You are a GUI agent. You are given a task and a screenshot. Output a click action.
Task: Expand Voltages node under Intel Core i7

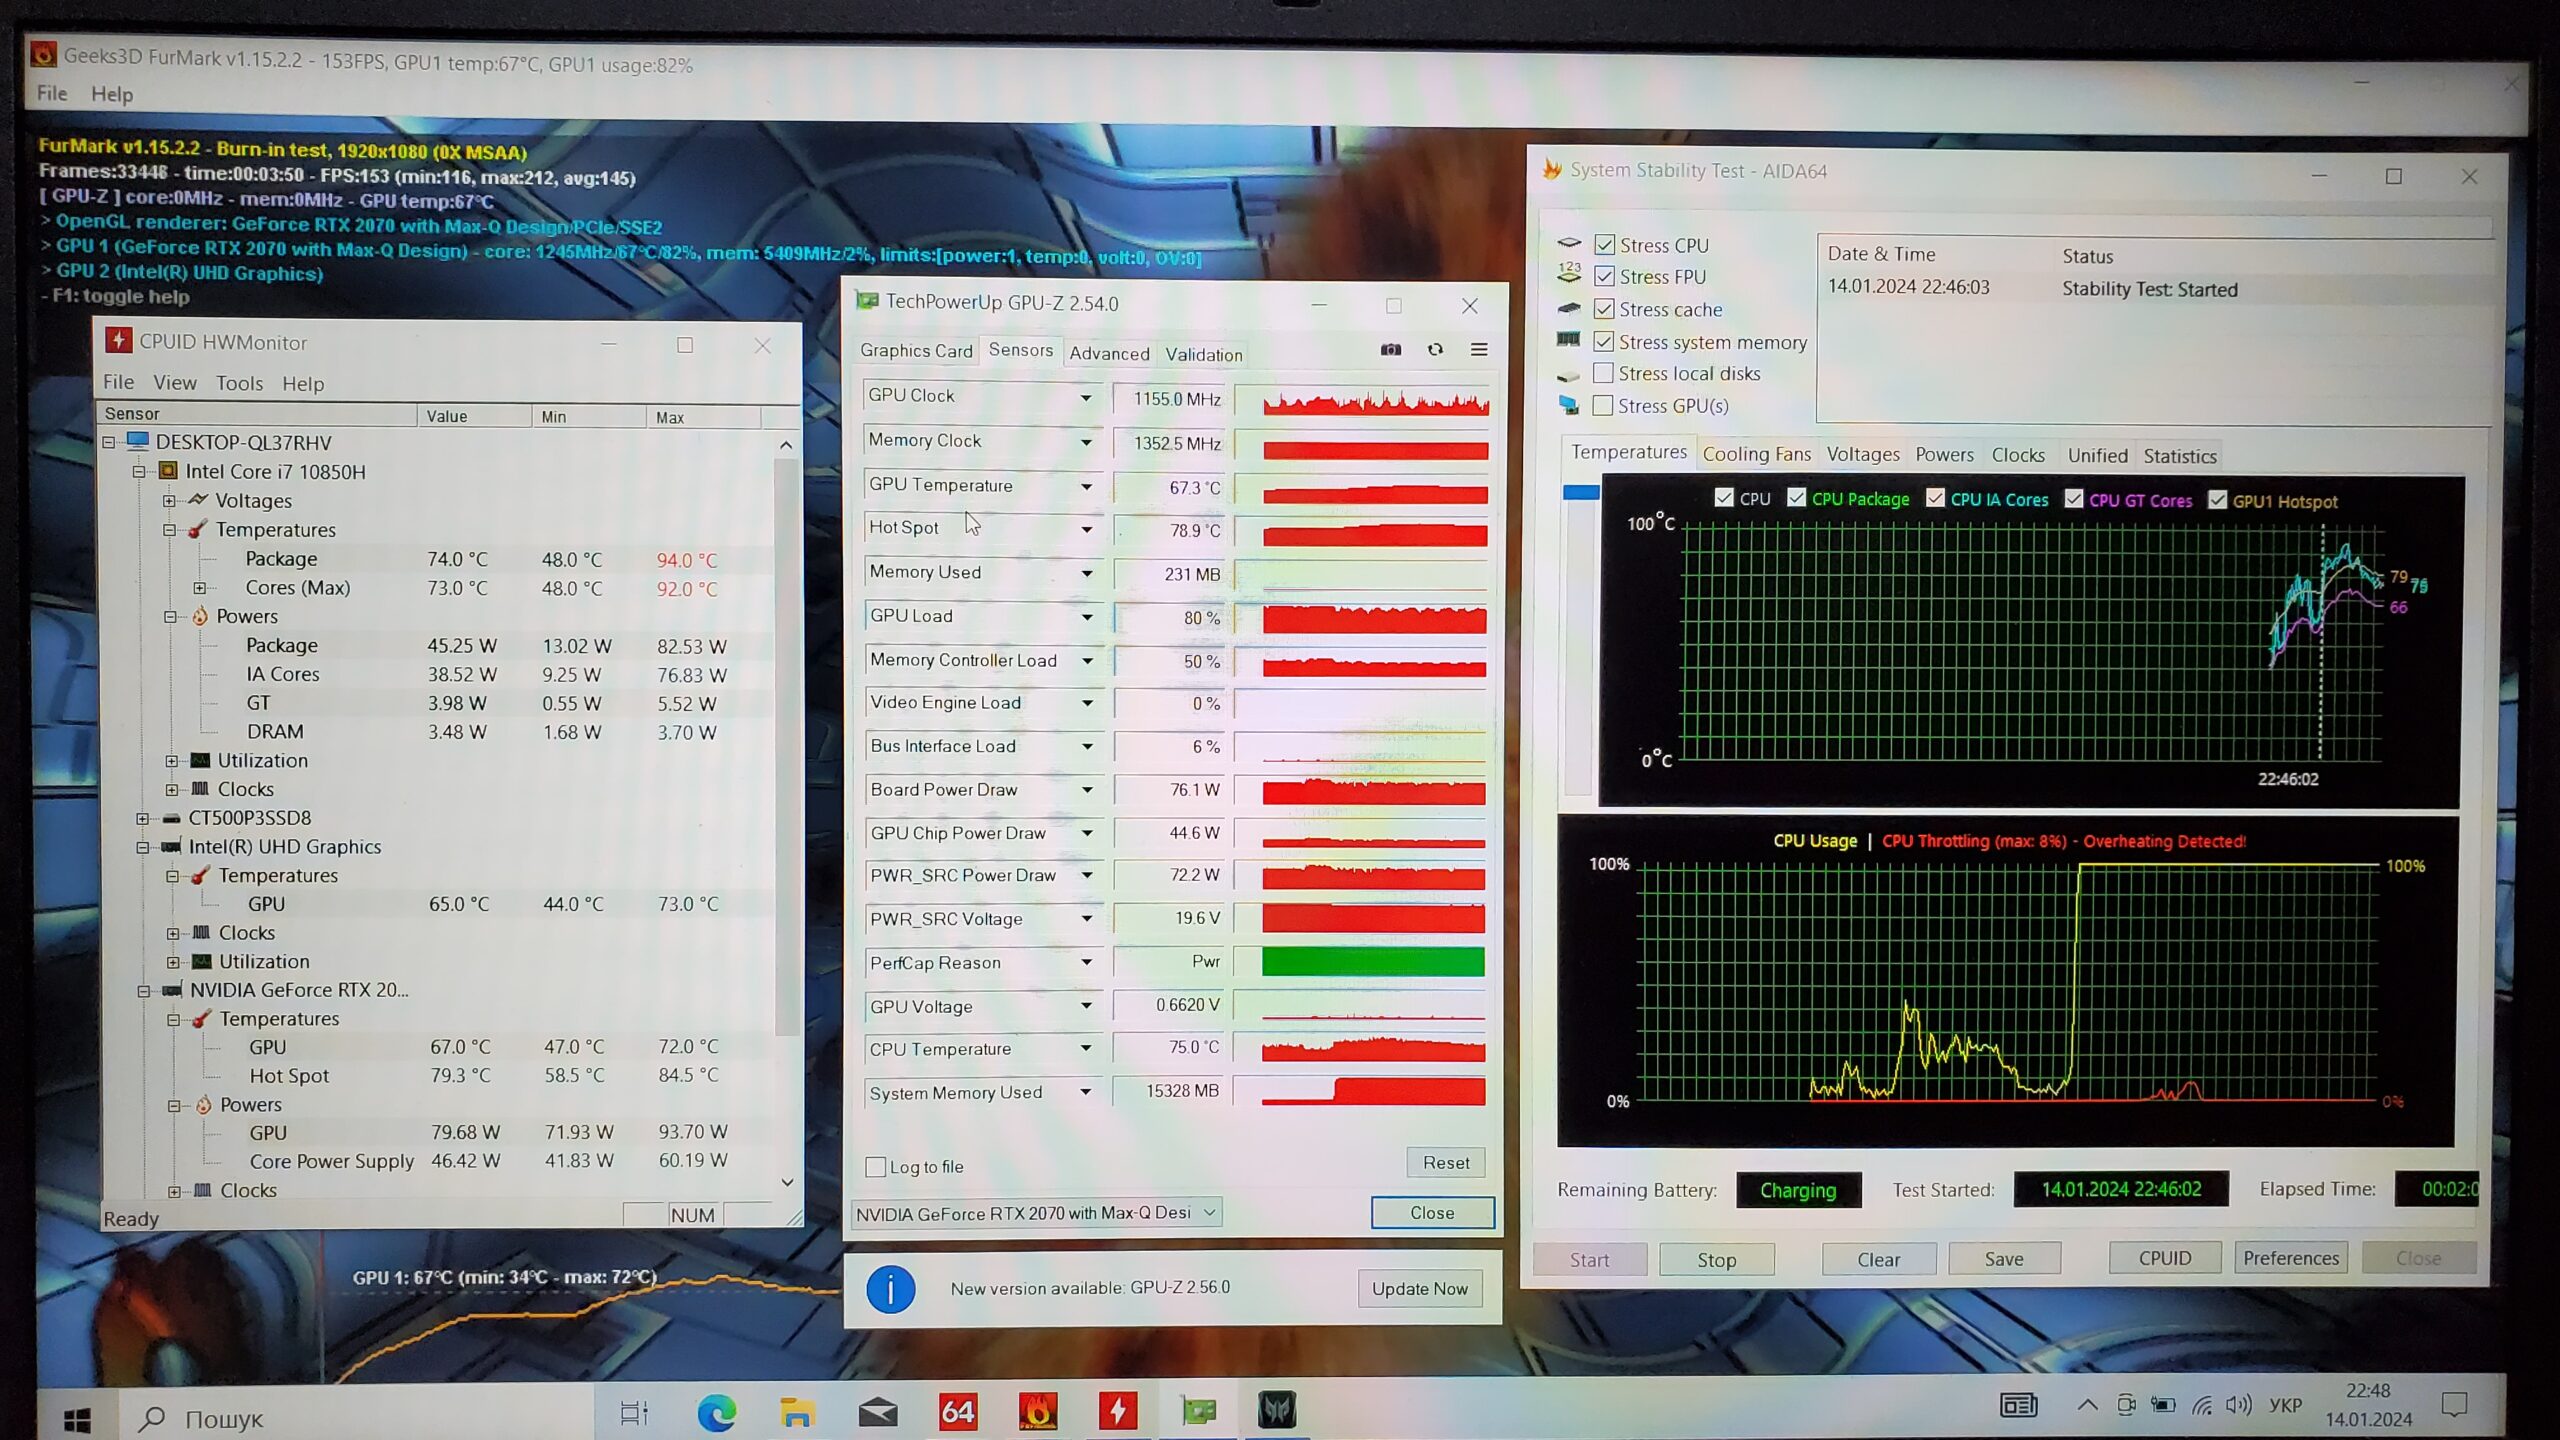point(169,500)
